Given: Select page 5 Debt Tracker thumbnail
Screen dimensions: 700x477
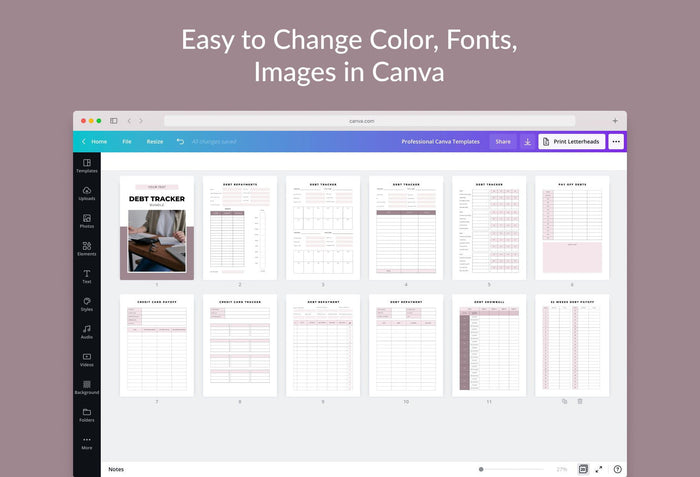Looking at the screenshot, I should coord(489,228).
